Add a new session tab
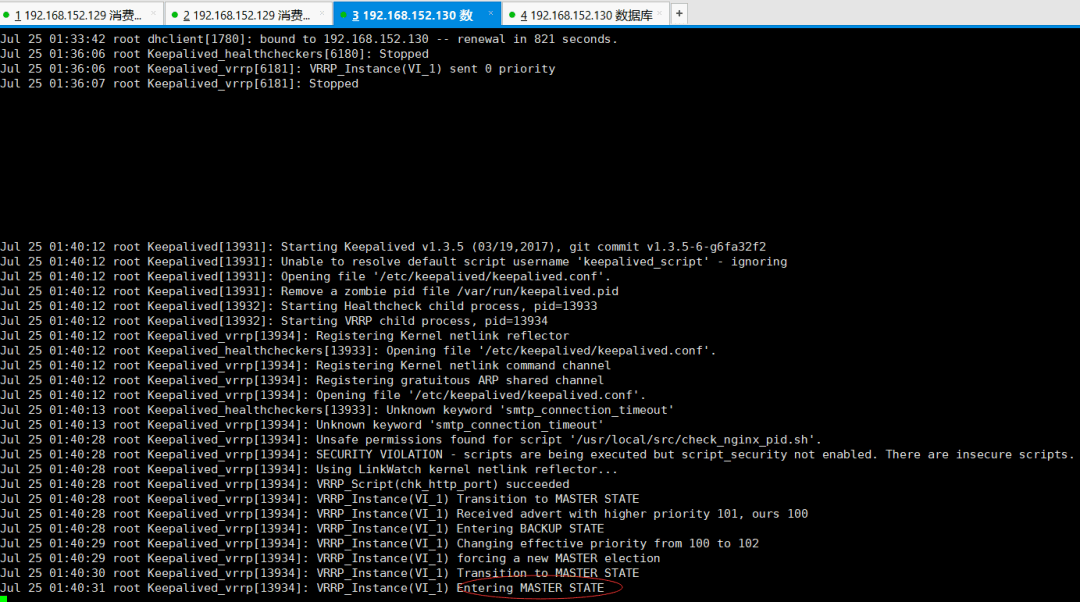1080x602 pixels. [x=679, y=14]
